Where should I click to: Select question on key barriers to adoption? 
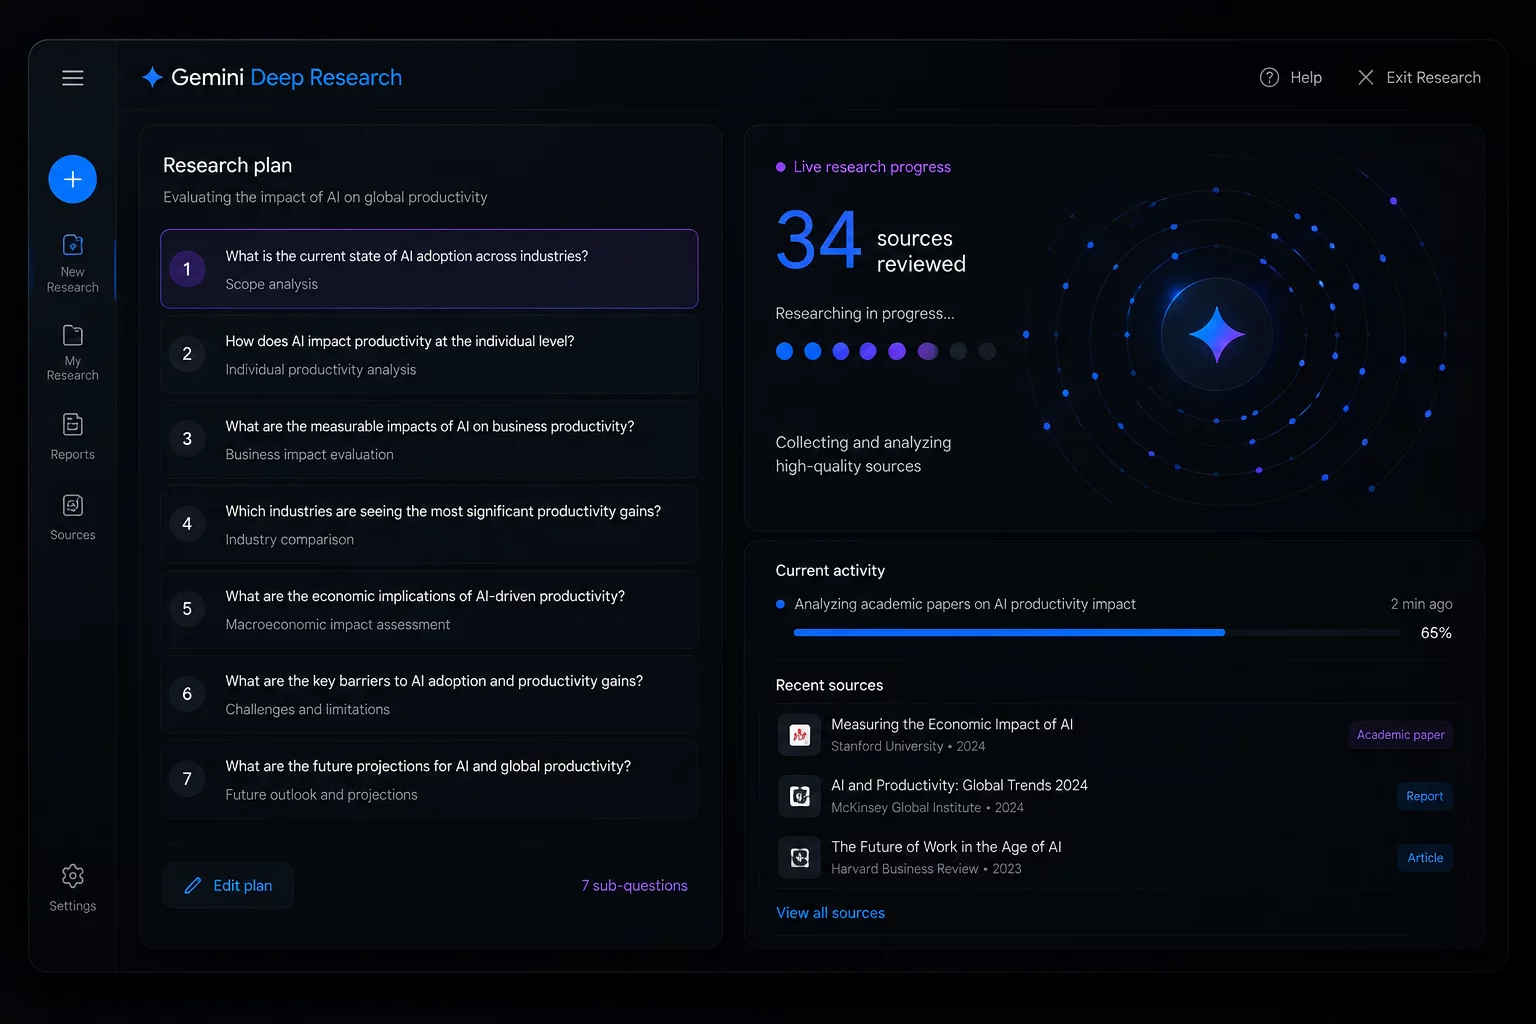click(x=429, y=694)
